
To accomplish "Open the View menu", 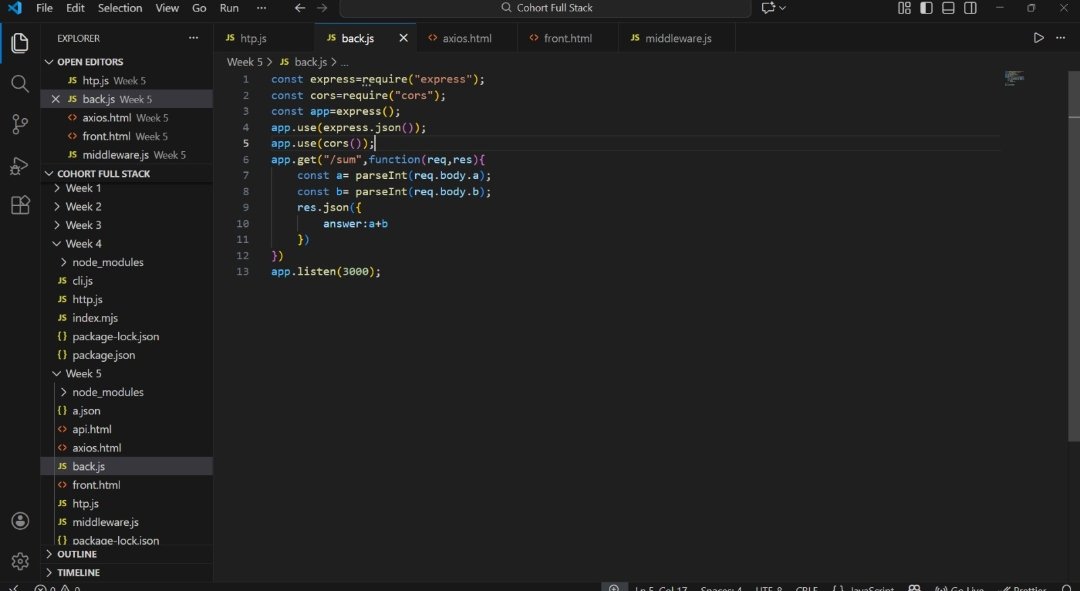I will pos(167,8).
